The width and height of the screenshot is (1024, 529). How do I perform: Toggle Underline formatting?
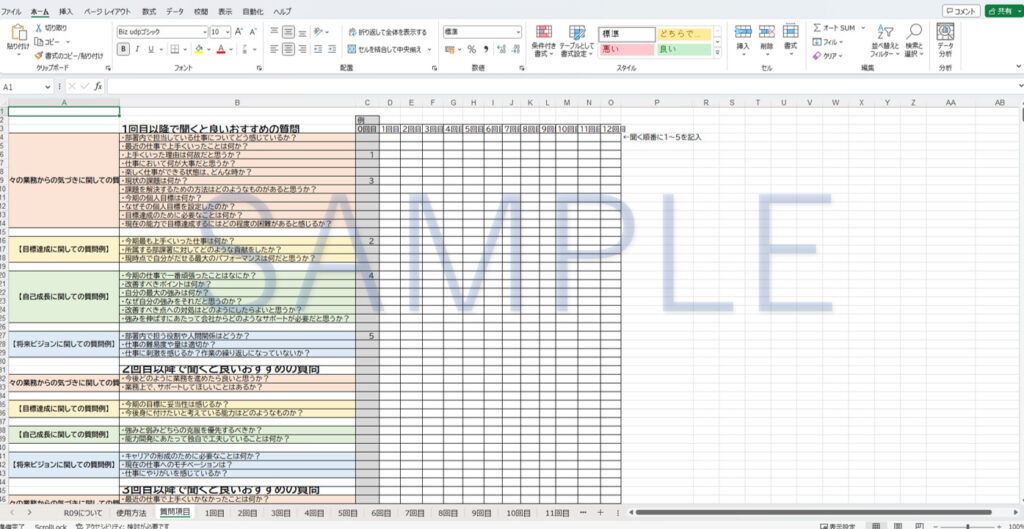click(151, 49)
